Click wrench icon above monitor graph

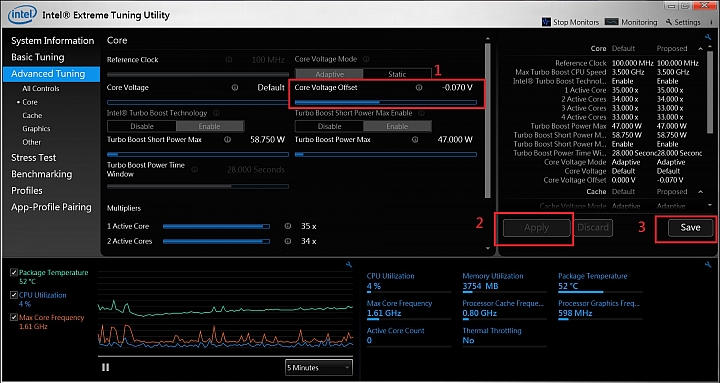point(349,265)
